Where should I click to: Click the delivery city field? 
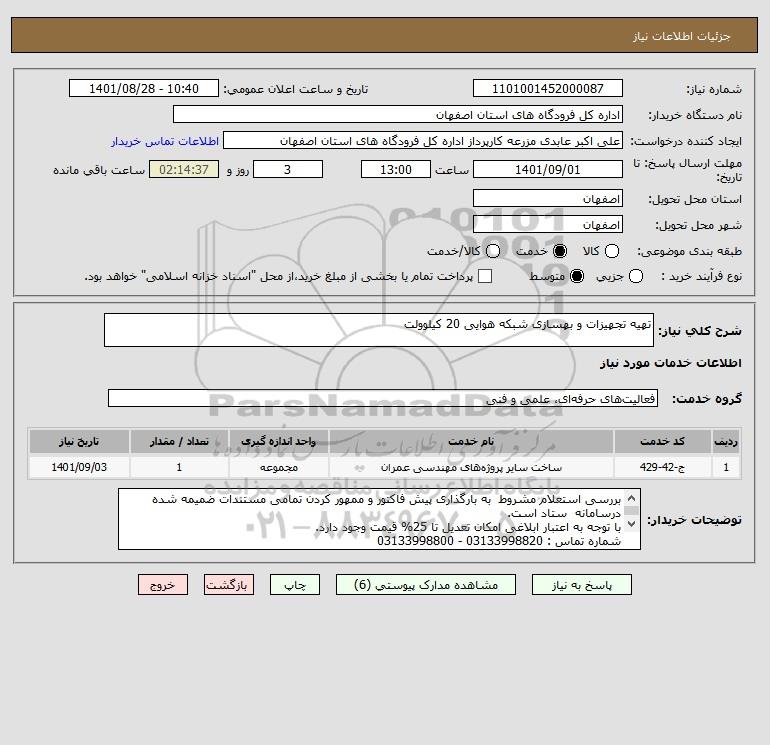pos(548,224)
